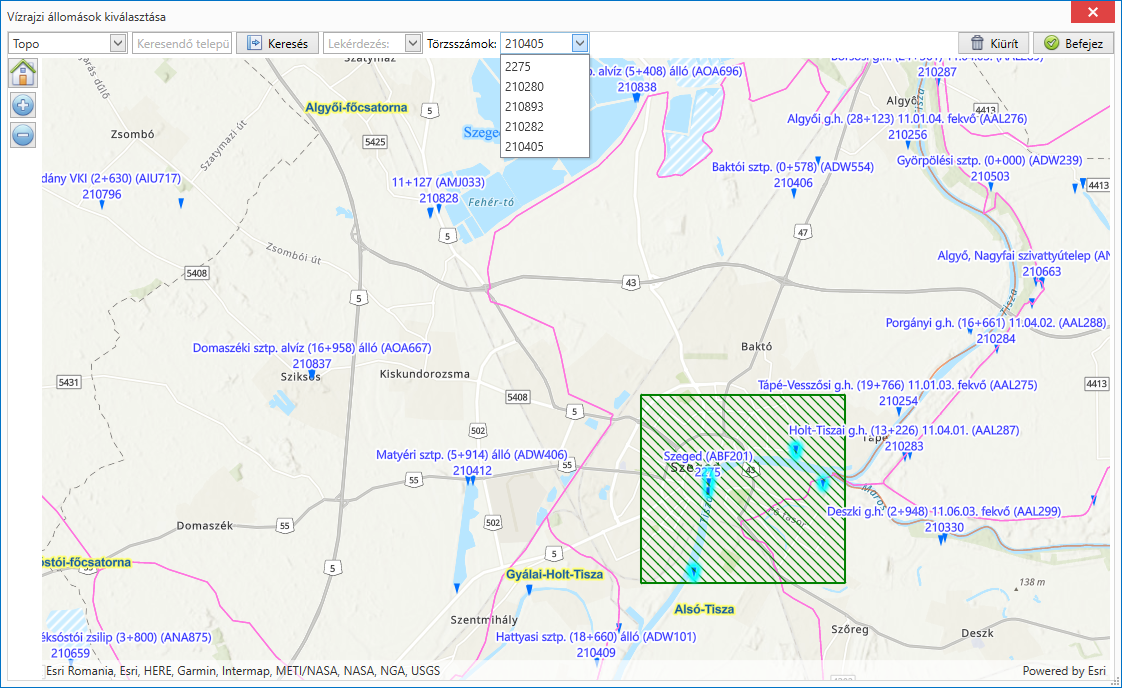Click the Hattyasi sztp. (18+660) station label

[596, 636]
